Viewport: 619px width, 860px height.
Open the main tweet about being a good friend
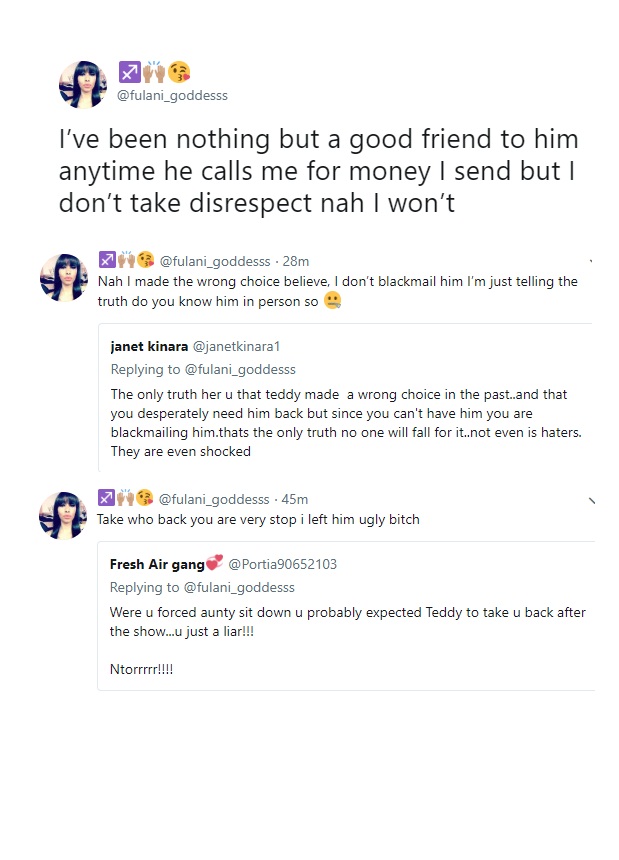318,171
